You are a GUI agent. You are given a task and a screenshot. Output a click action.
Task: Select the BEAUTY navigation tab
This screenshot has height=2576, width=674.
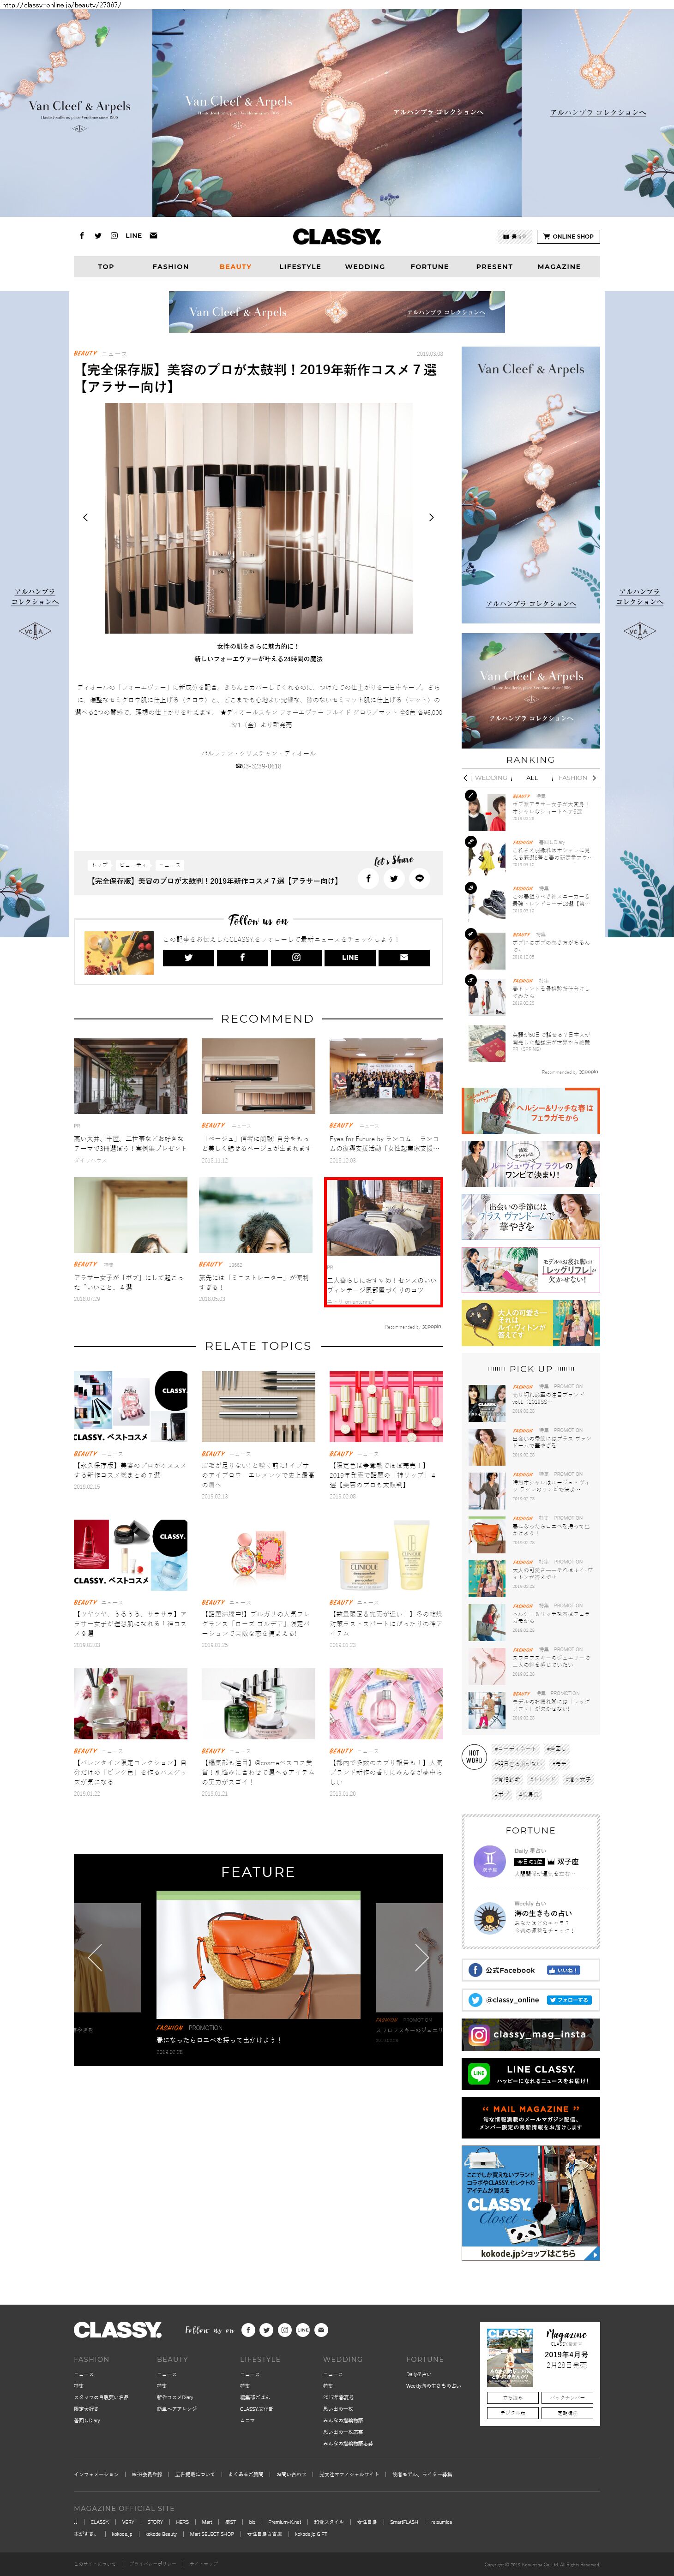click(236, 267)
